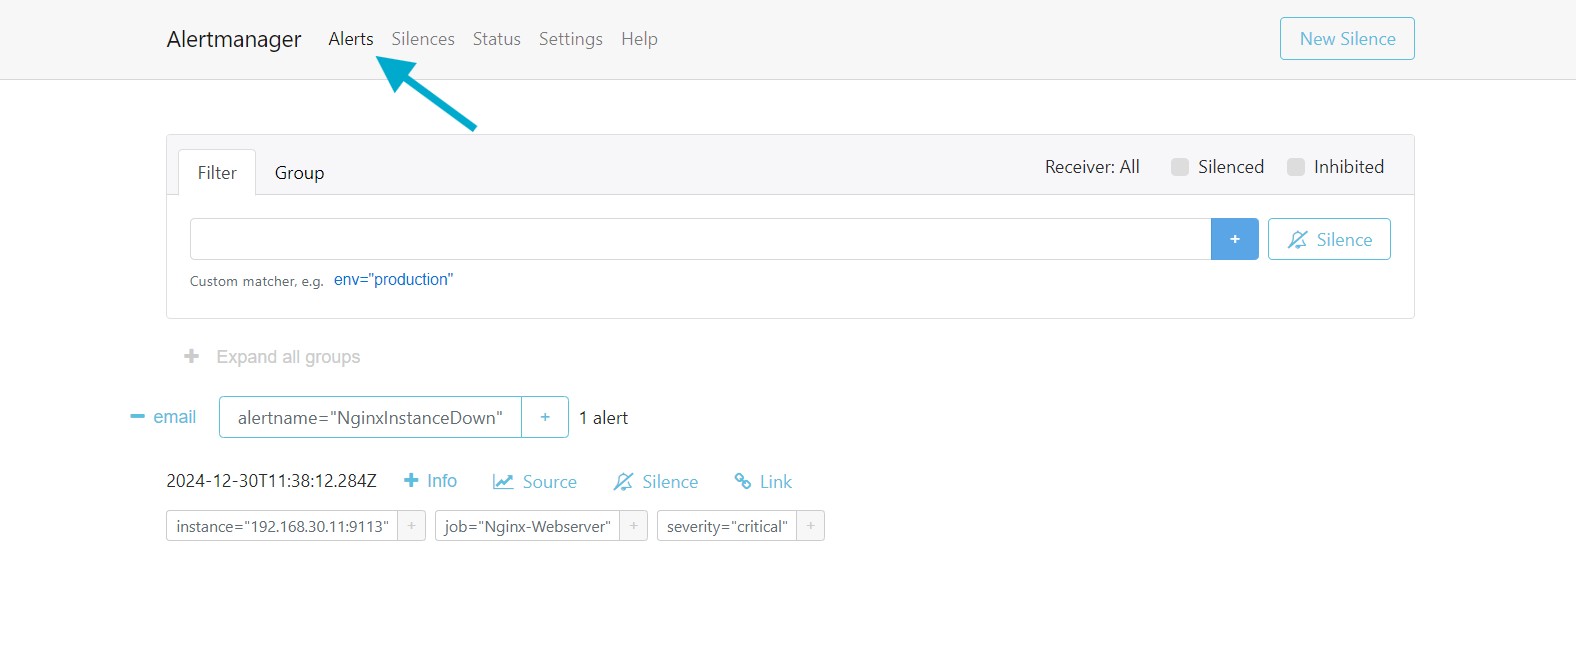The width and height of the screenshot is (1576, 655).
Task: Click the plus icon beside job label
Action: 633,526
